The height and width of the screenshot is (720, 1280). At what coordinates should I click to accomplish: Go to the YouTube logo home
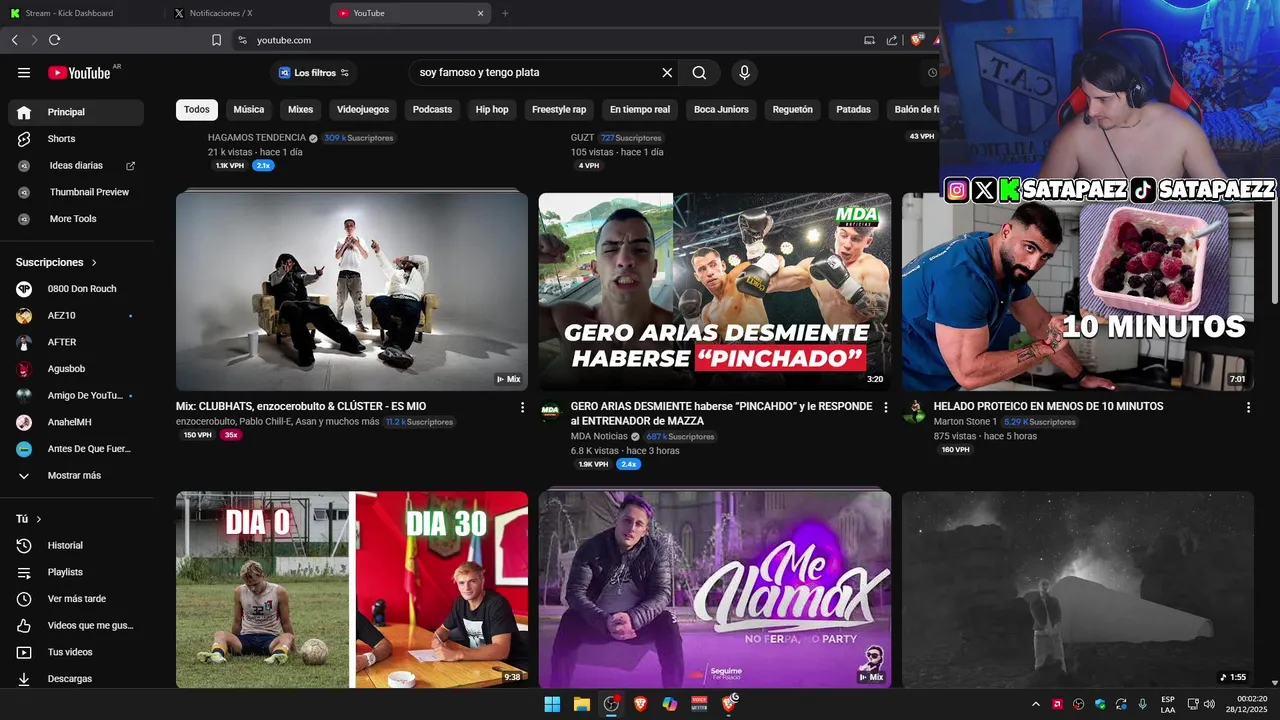79,73
